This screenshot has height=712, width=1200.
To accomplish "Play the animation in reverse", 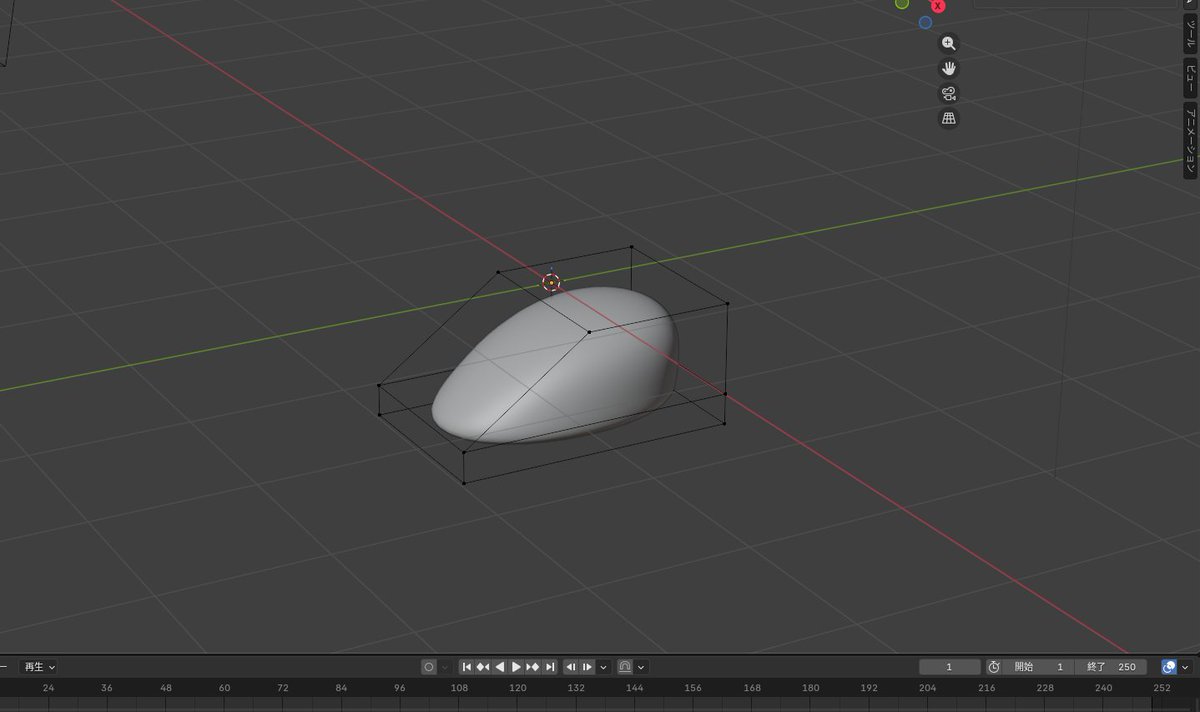I will pos(500,667).
